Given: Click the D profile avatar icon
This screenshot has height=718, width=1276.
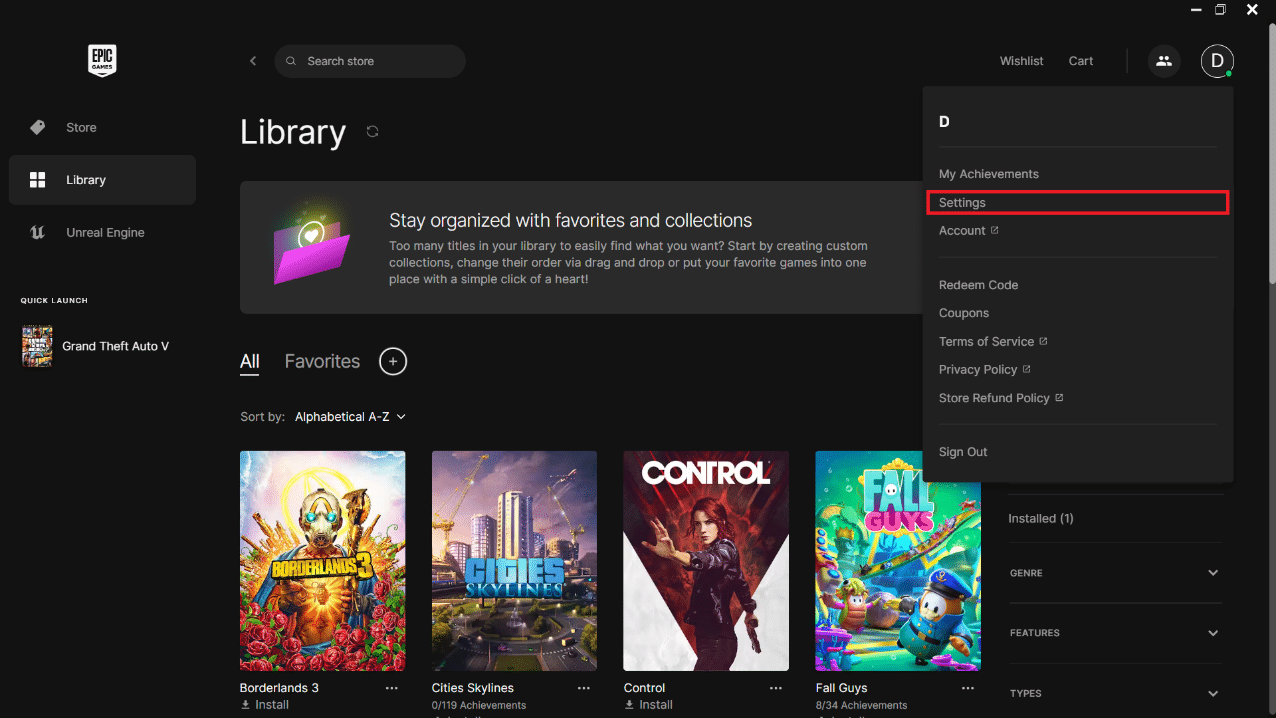Looking at the screenshot, I should (x=1217, y=61).
